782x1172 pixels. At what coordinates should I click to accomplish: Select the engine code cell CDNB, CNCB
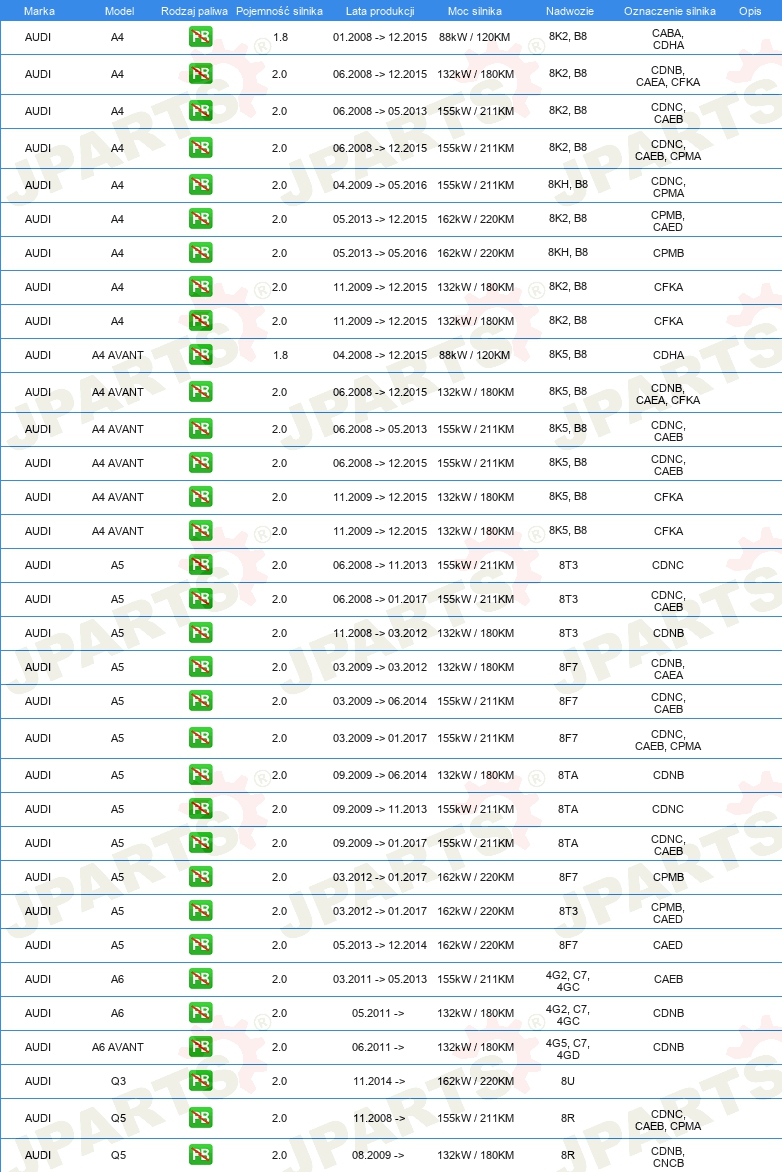point(668,1157)
